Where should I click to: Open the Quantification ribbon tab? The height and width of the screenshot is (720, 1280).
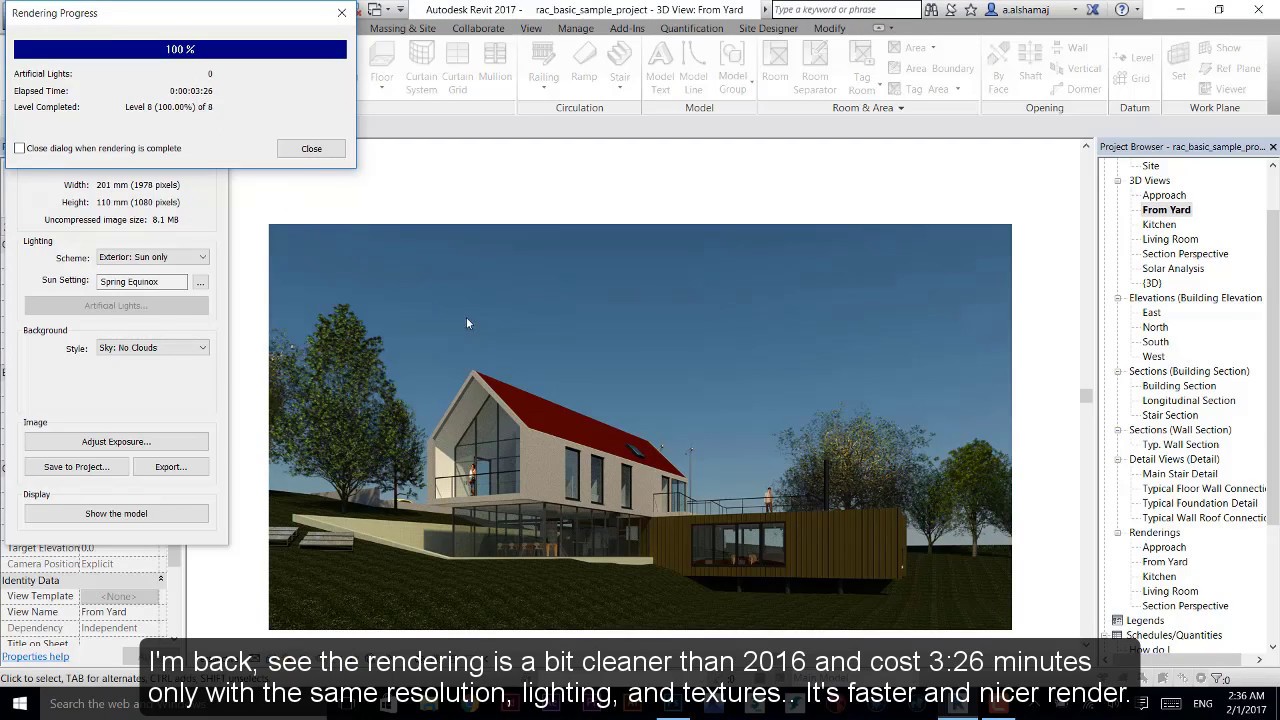[x=691, y=28]
